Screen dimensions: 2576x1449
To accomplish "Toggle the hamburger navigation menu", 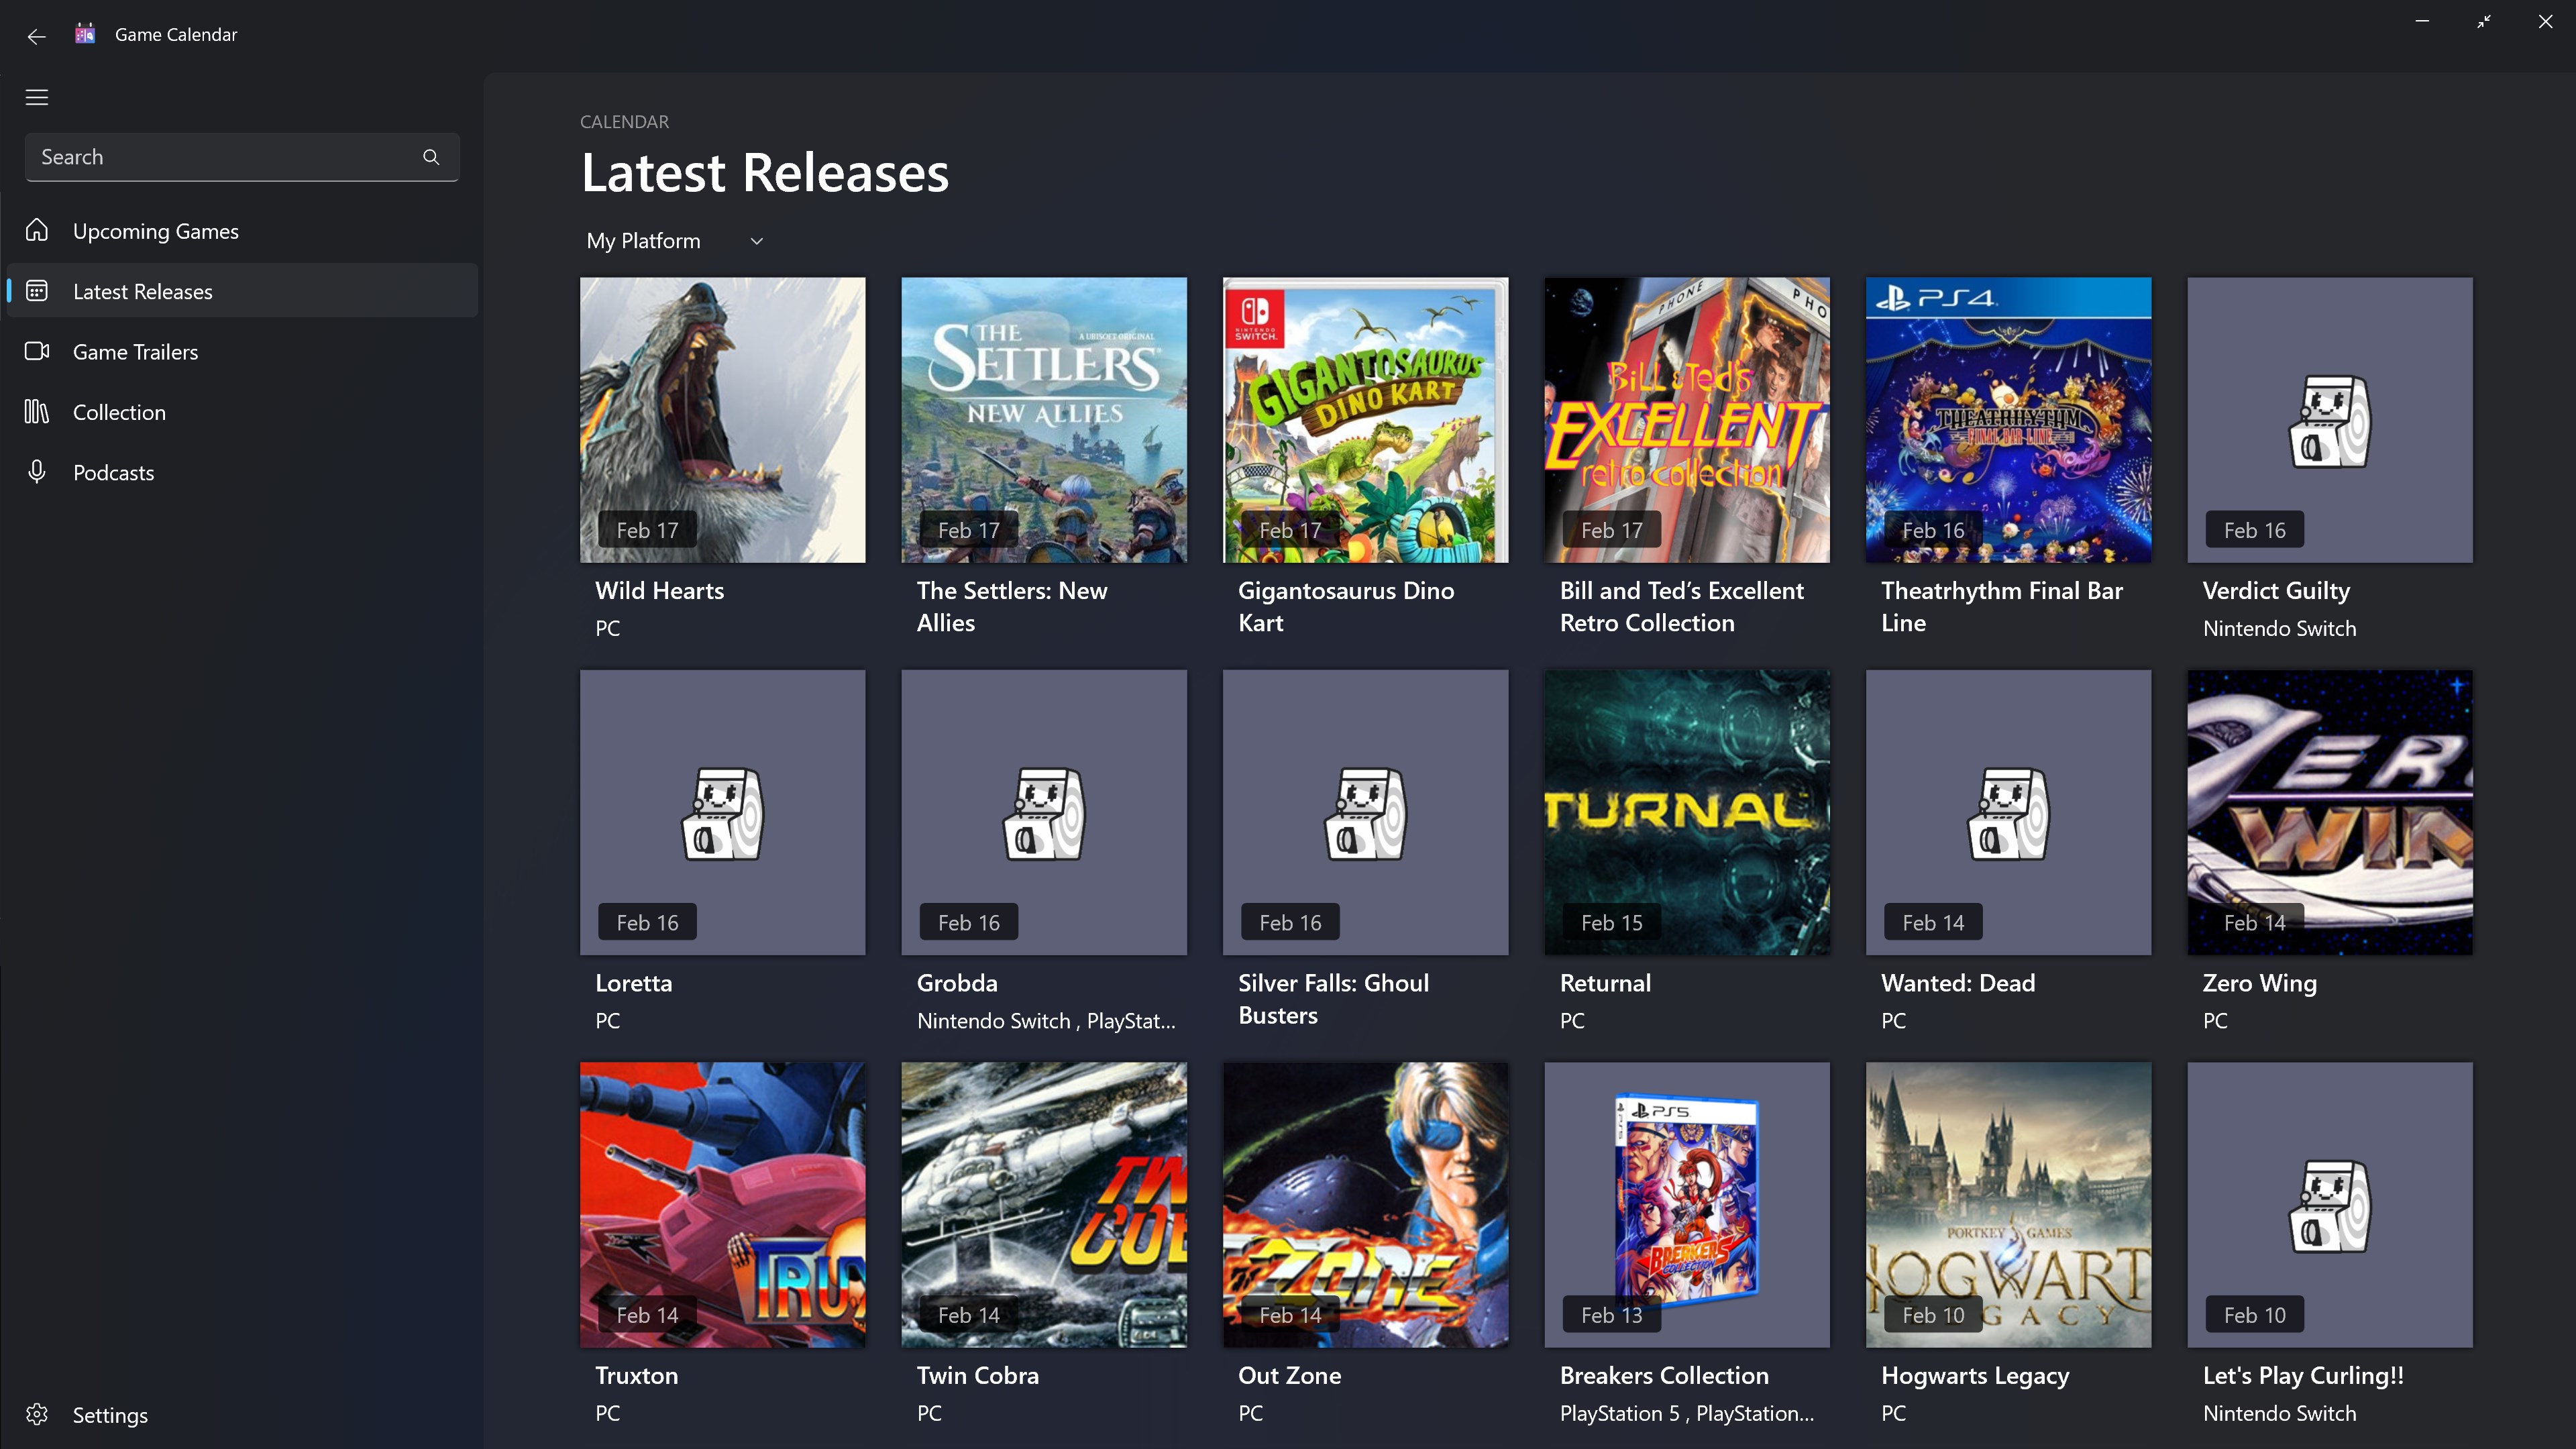I will pyautogui.click(x=37, y=97).
